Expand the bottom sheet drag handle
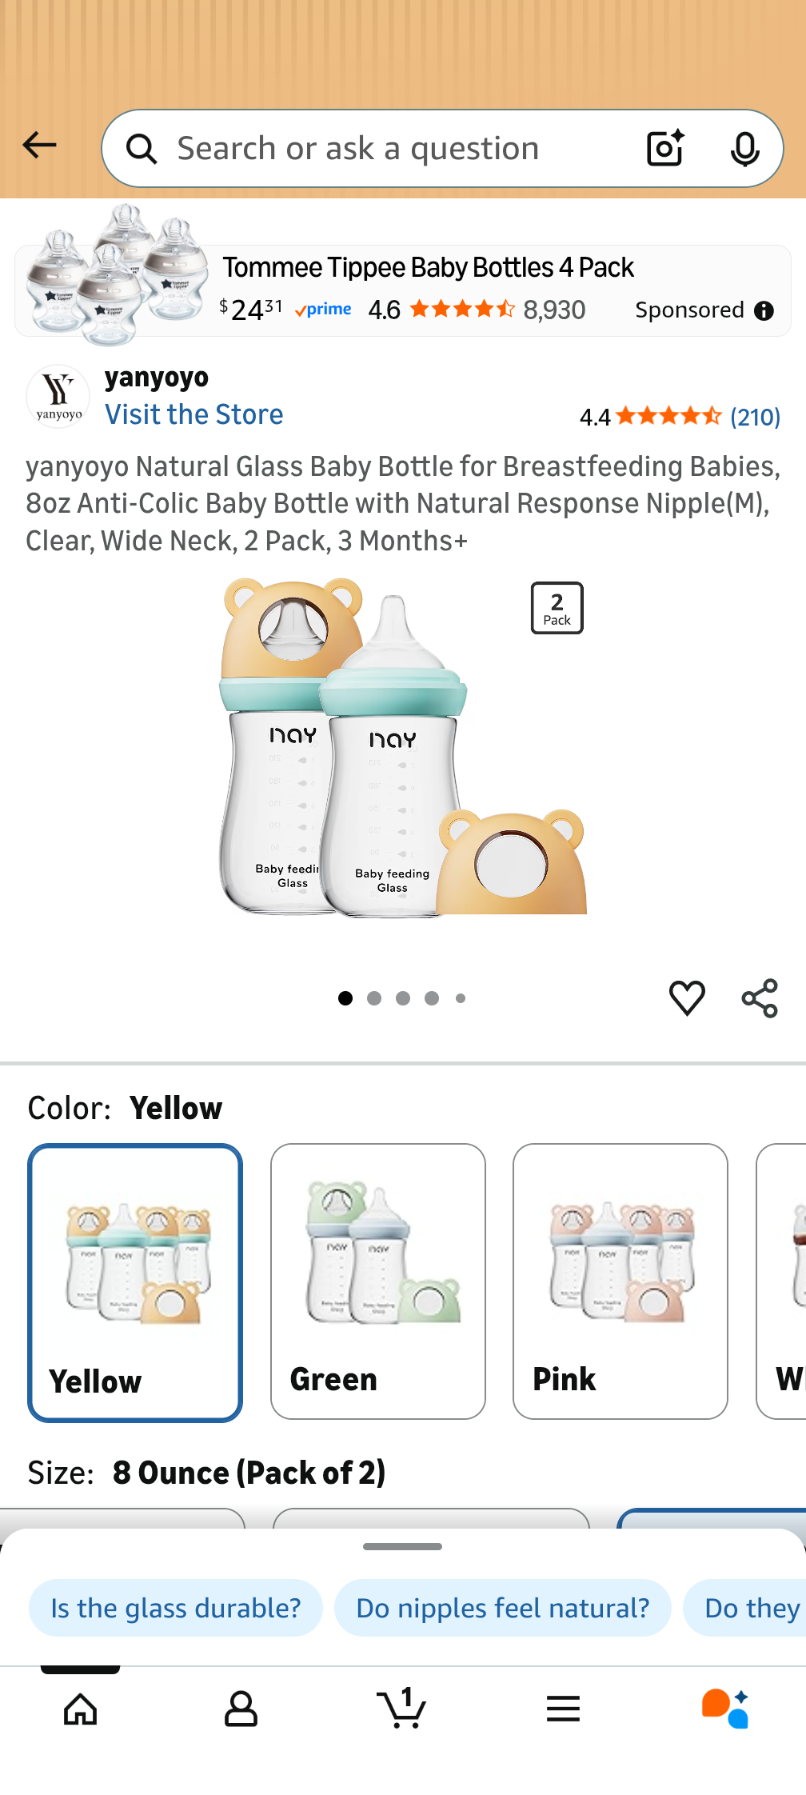This screenshot has width=806, height=1795. click(403, 1547)
